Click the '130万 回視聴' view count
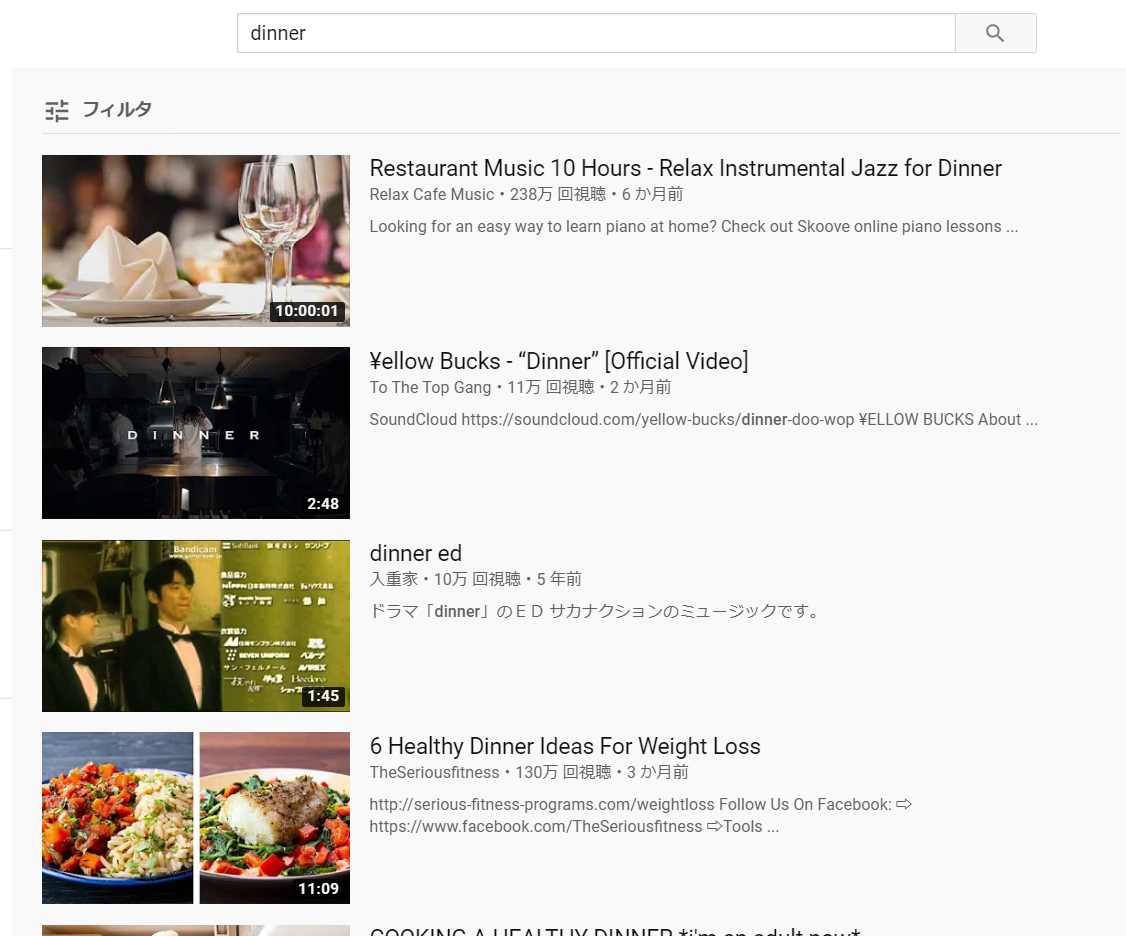 coord(563,772)
